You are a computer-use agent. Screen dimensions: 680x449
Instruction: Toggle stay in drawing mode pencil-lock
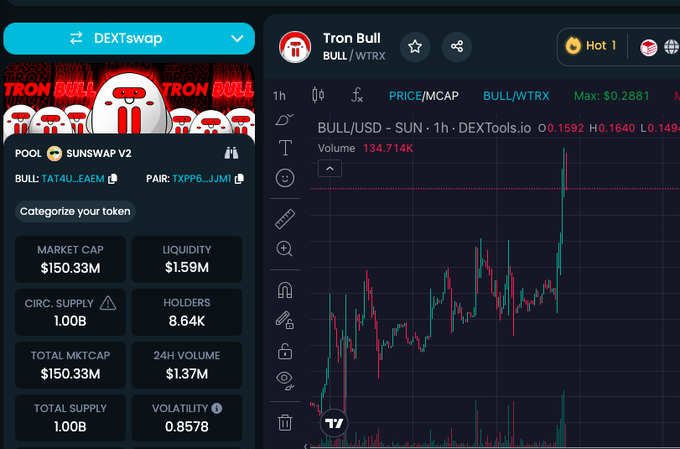(284, 320)
